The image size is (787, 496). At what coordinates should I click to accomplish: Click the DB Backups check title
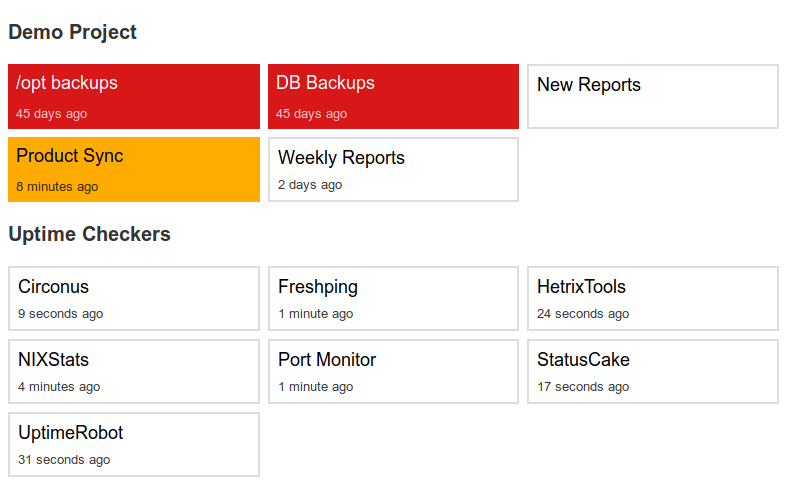point(325,83)
